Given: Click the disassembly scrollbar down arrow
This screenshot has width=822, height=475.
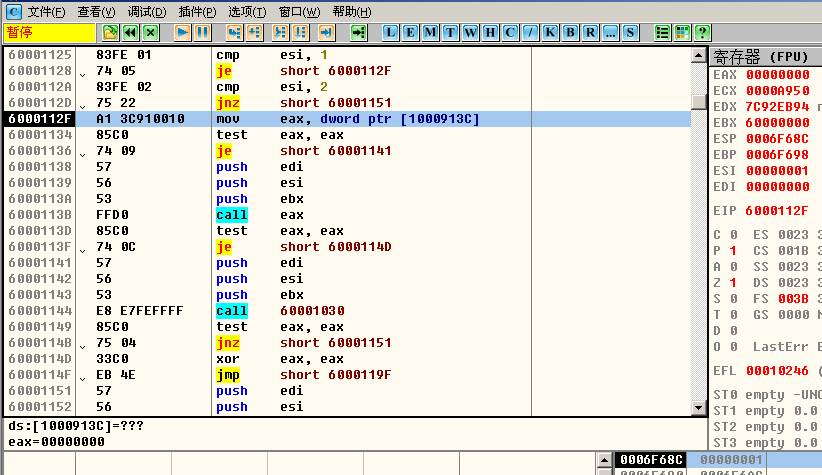Looking at the screenshot, I should click(x=698, y=407).
